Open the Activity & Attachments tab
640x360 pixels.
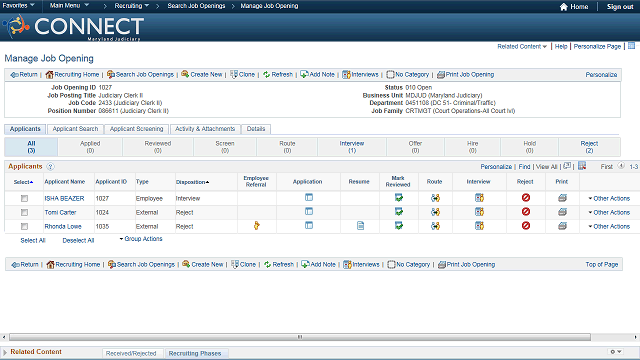(205, 129)
